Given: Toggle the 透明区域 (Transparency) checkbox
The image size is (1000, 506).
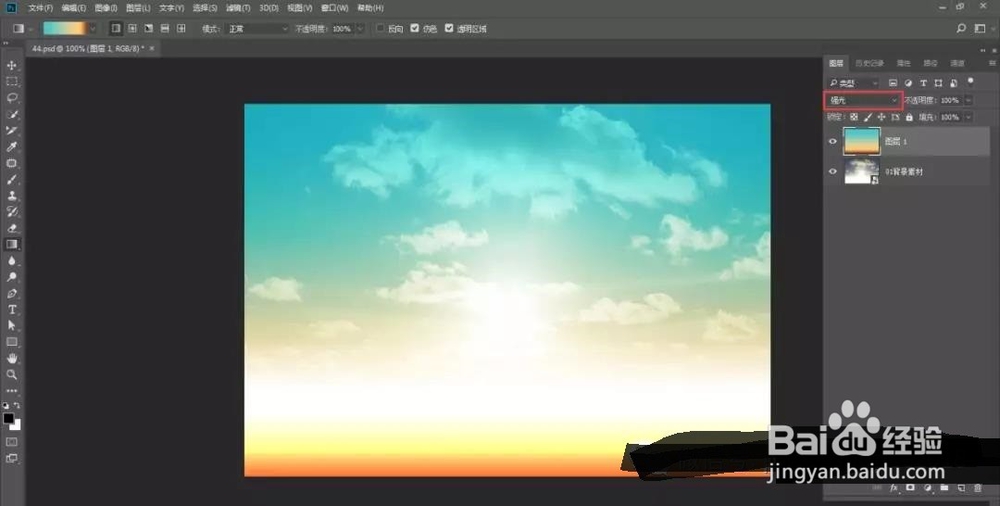Looking at the screenshot, I should pyautogui.click(x=449, y=29).
